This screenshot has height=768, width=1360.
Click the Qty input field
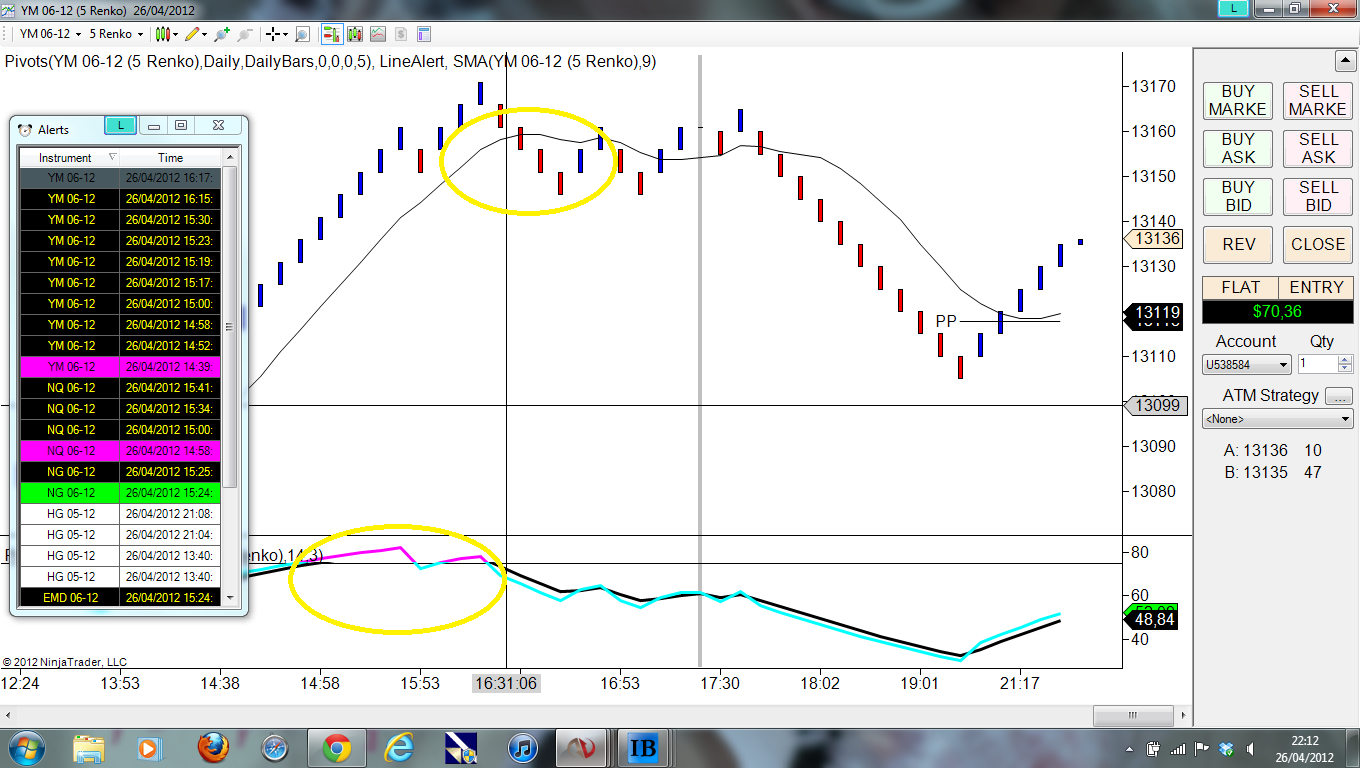(1317, 365)
